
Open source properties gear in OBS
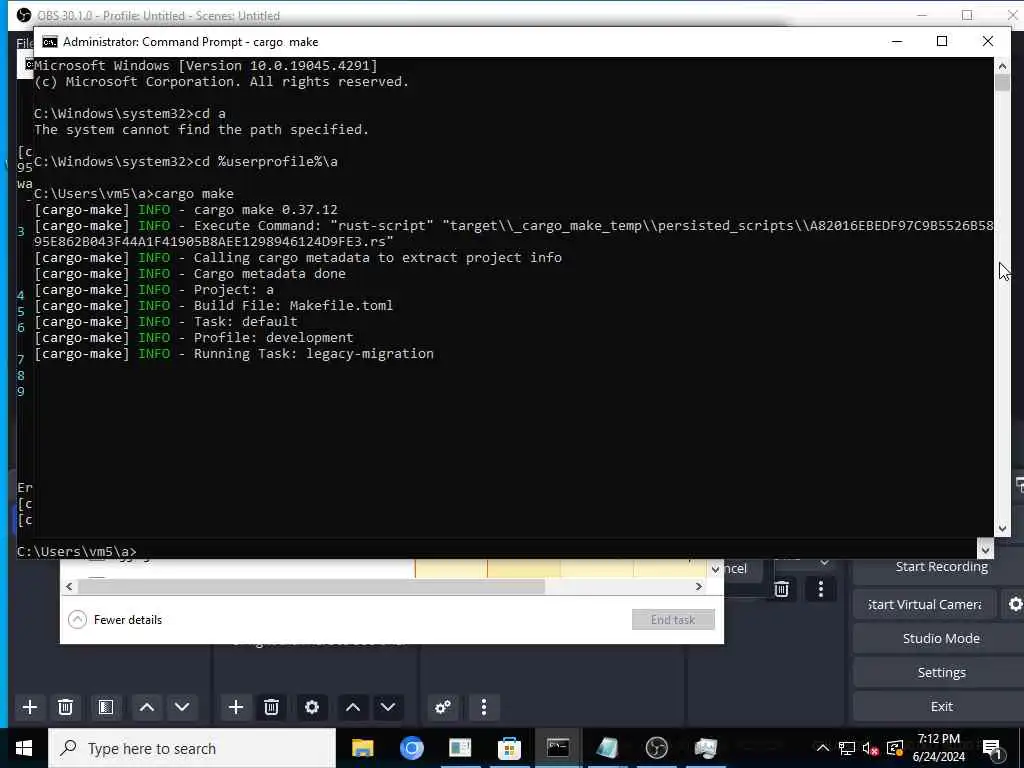(312, 707)
